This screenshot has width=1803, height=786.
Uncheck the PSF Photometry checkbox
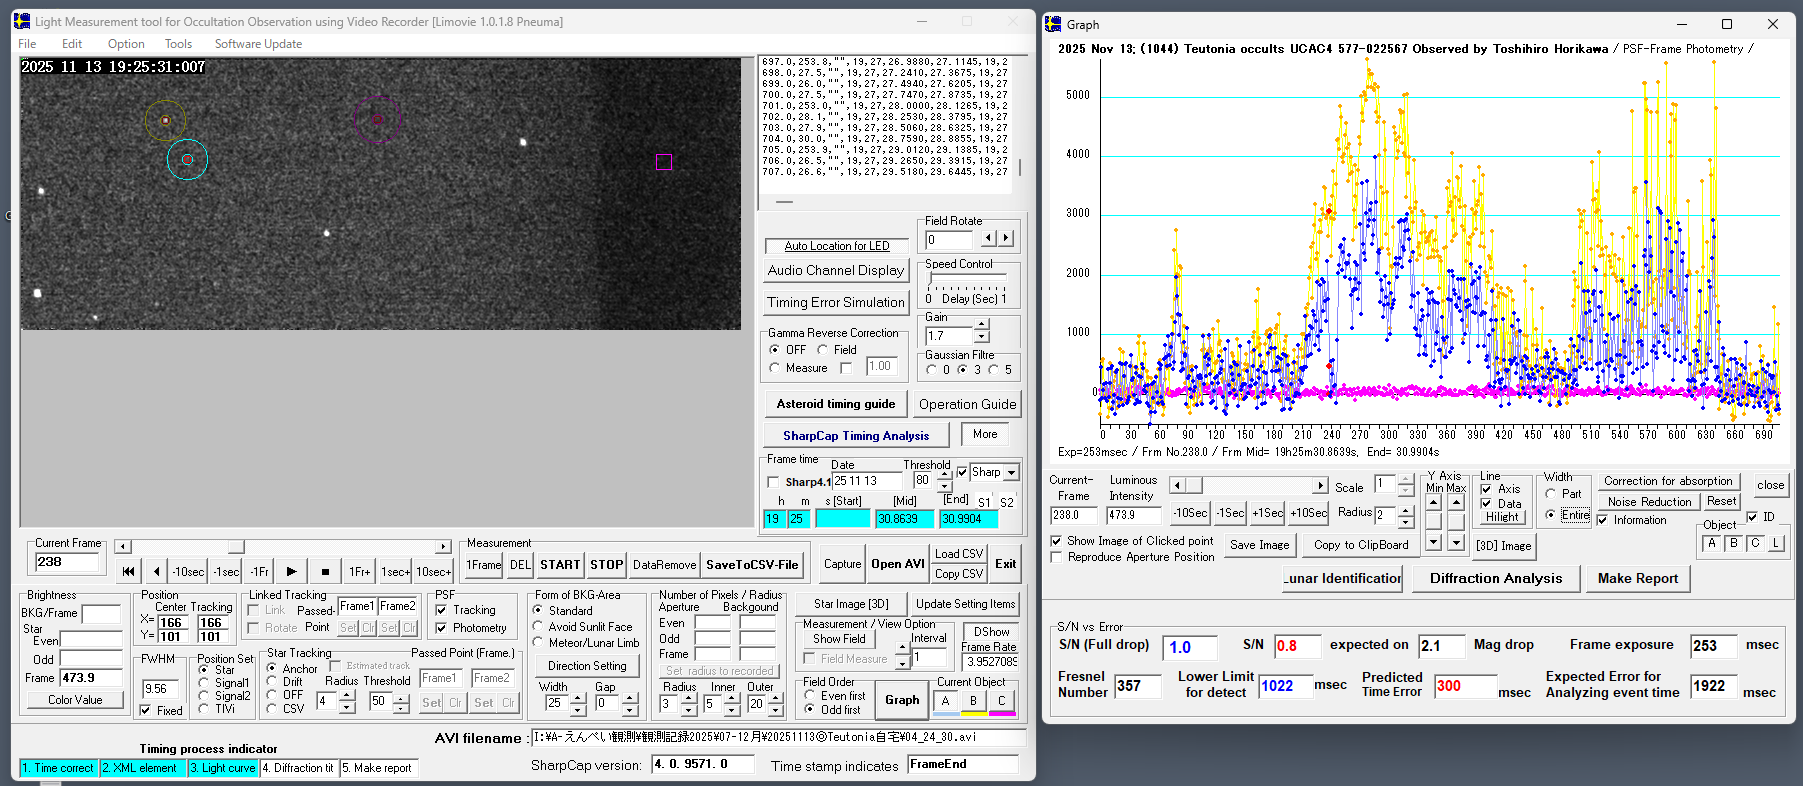(x=441, y=628)
